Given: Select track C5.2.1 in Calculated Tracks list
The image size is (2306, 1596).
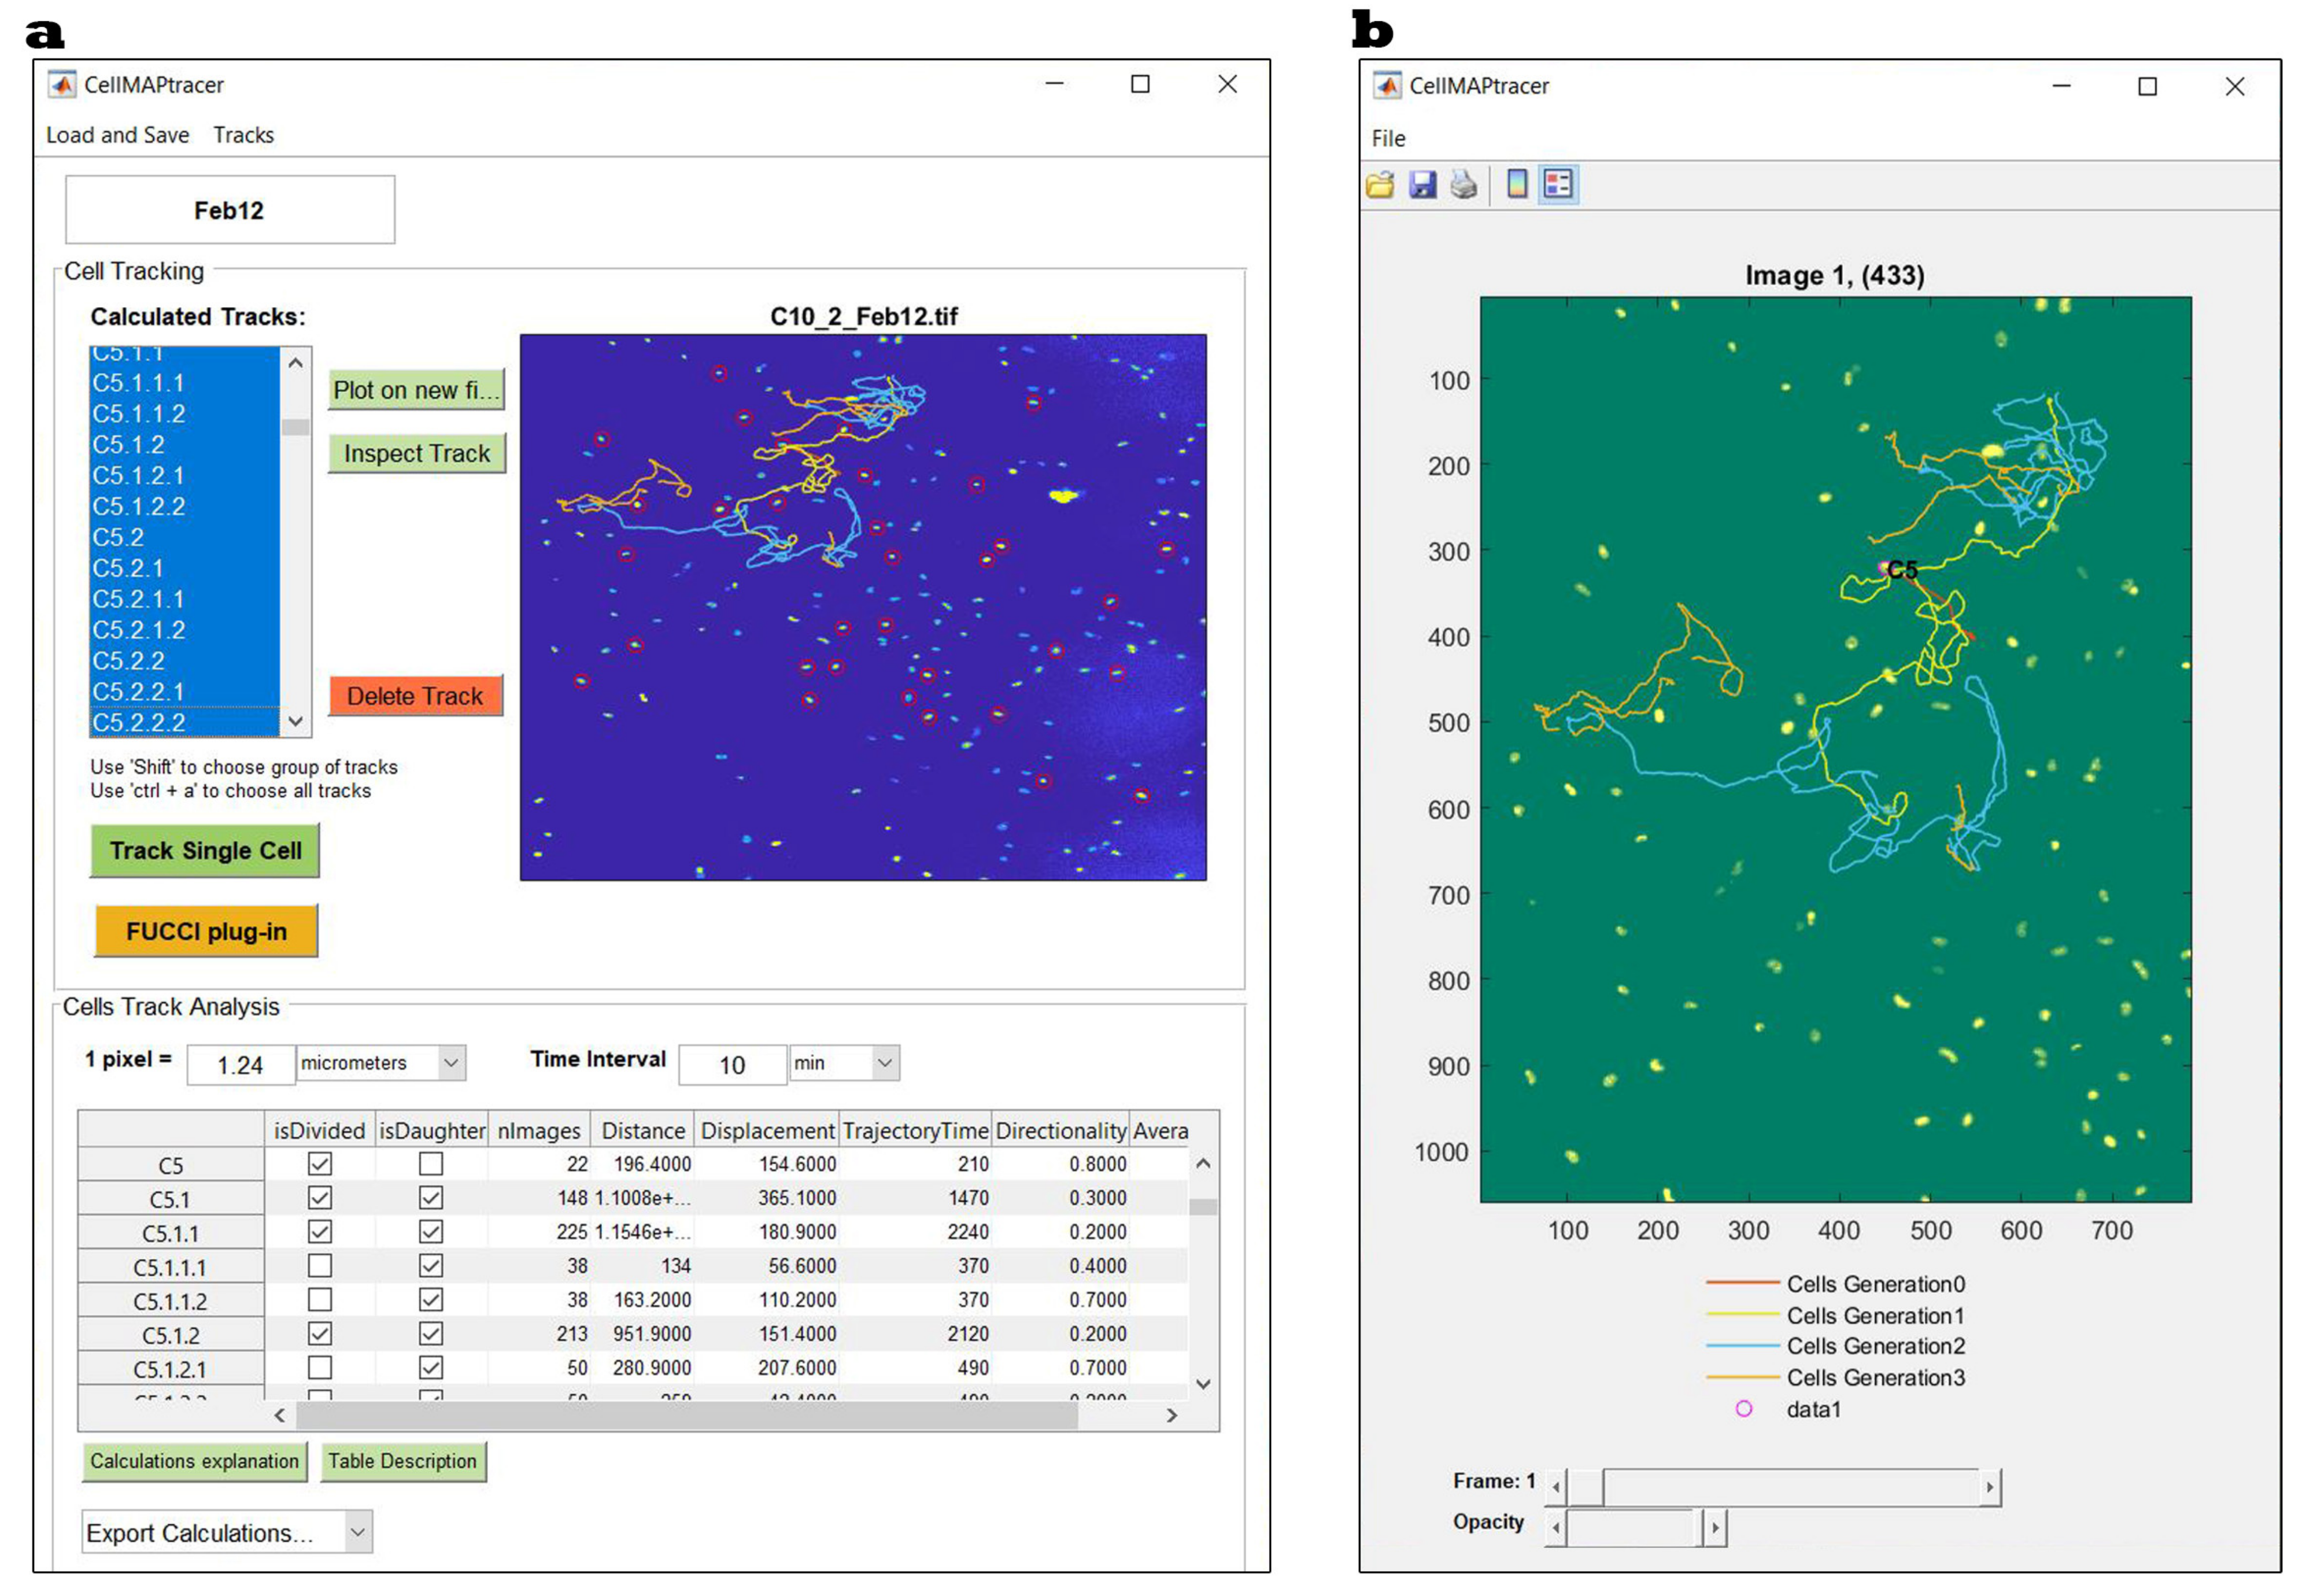Looking at the screenshot, I should click(x=127, y=568).
